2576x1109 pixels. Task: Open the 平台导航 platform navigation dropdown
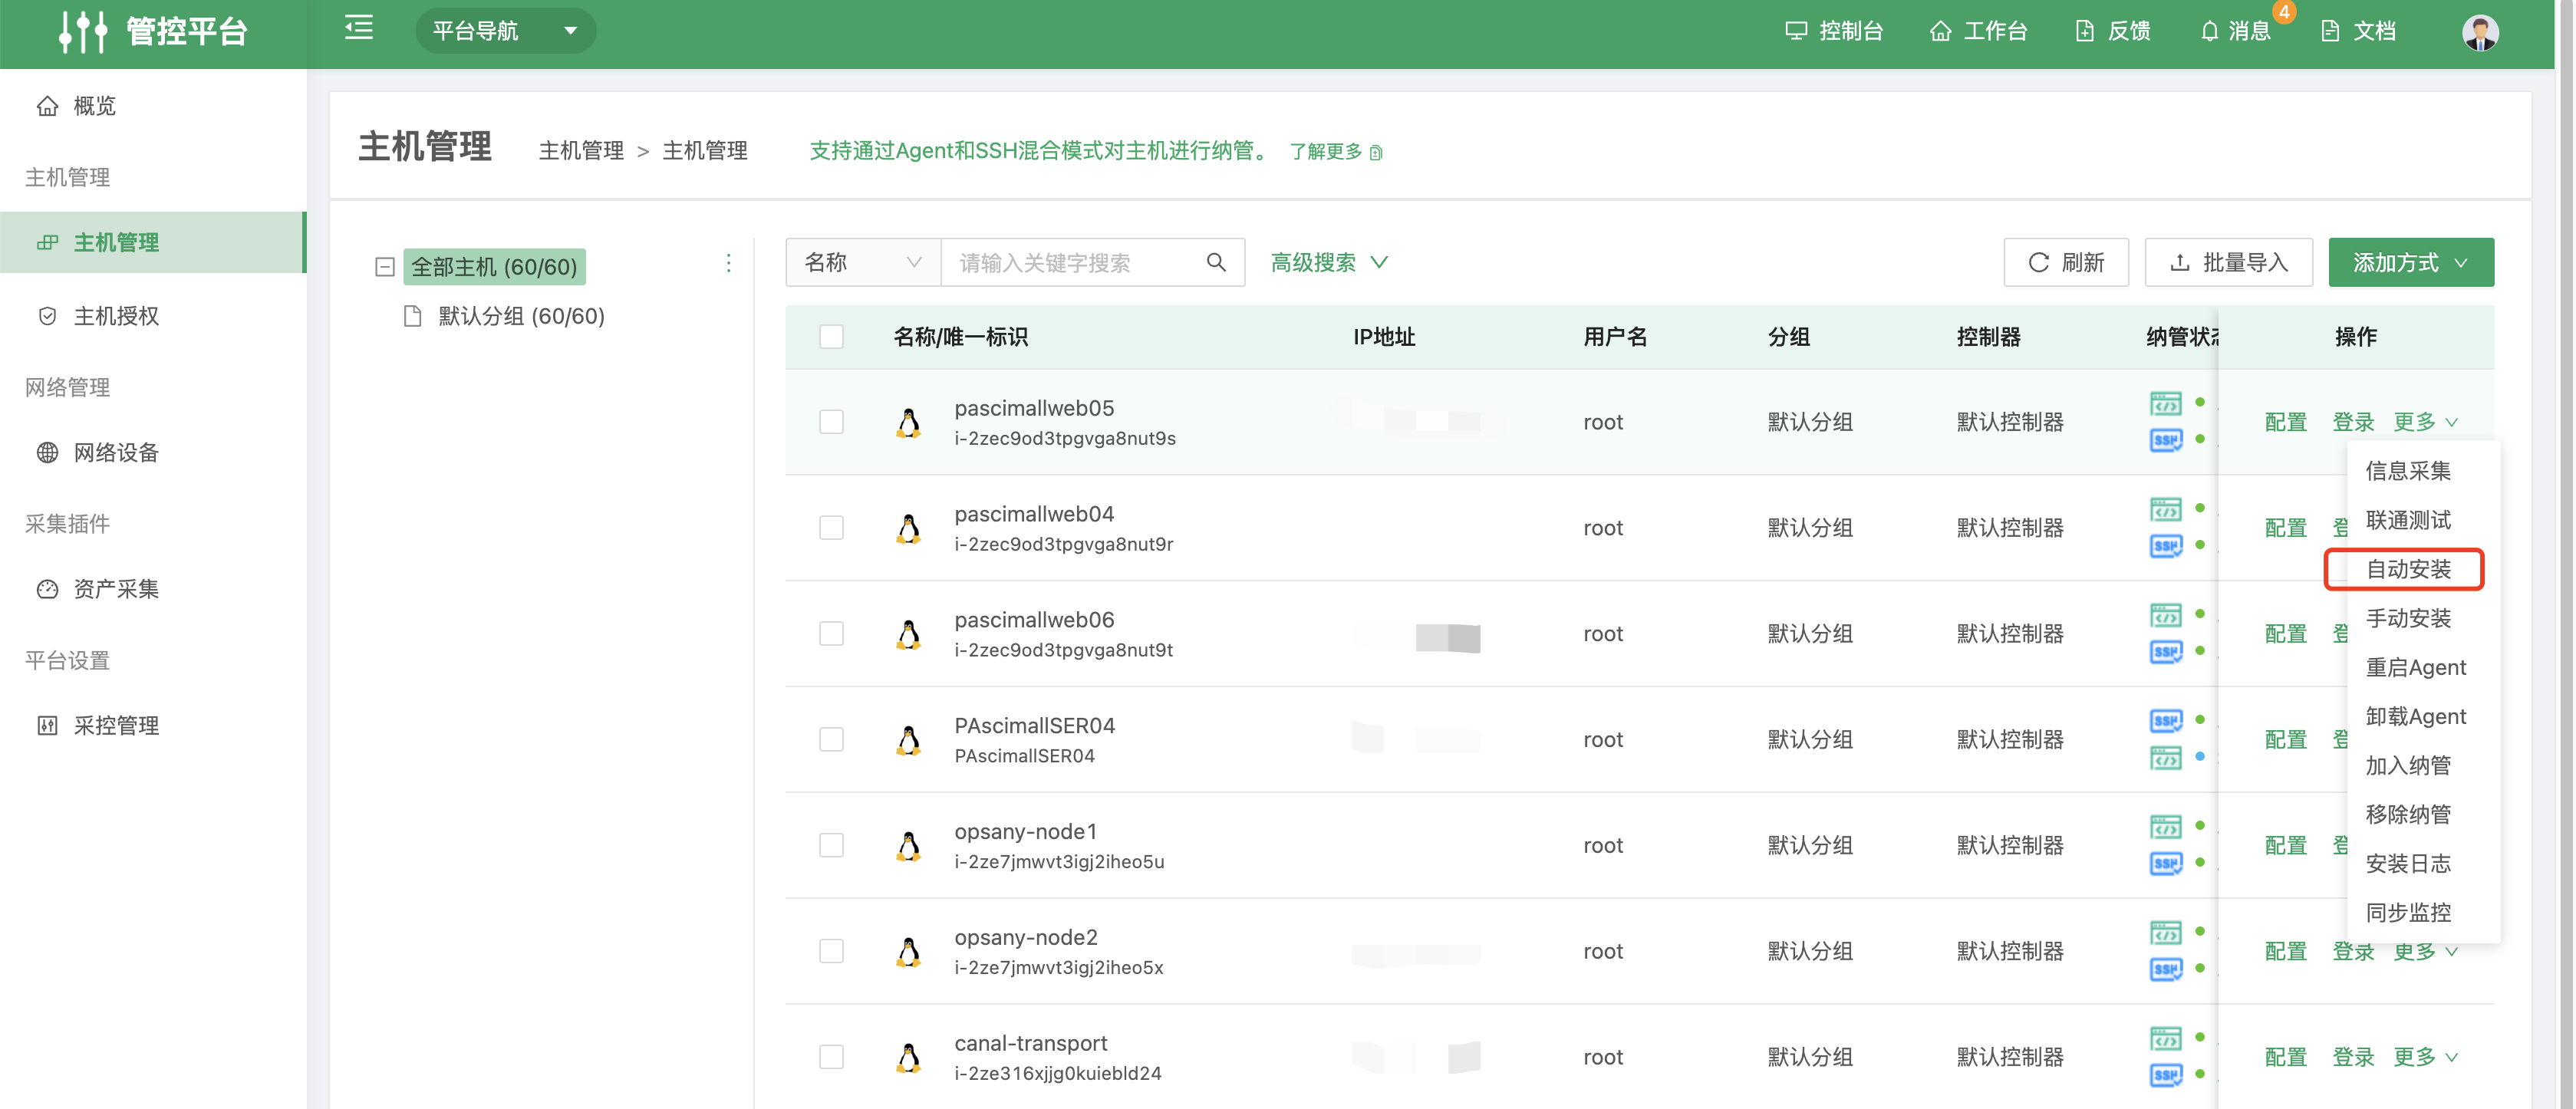pos(505,31)
